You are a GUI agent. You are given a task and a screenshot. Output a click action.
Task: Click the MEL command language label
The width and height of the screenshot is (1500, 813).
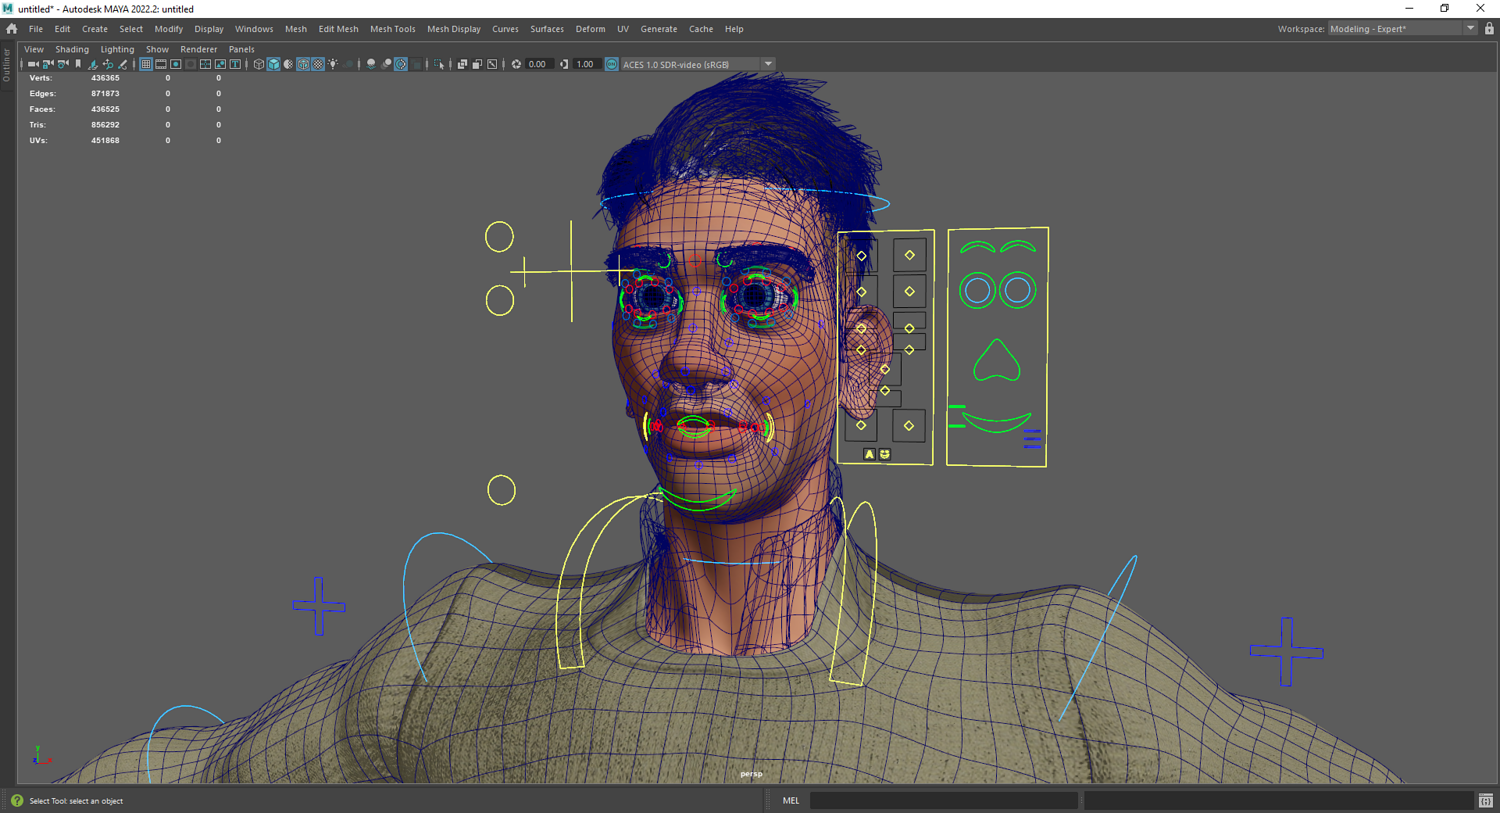791,801
